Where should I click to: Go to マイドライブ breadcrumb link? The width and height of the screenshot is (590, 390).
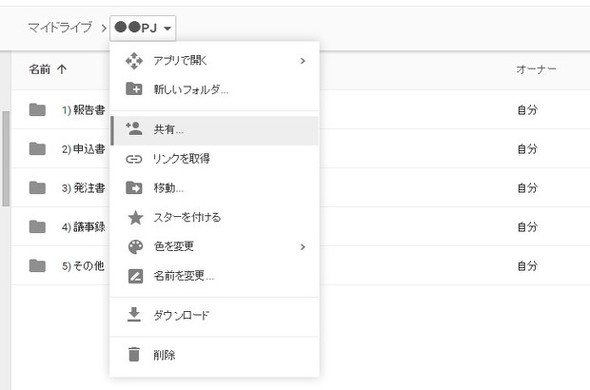60,27
